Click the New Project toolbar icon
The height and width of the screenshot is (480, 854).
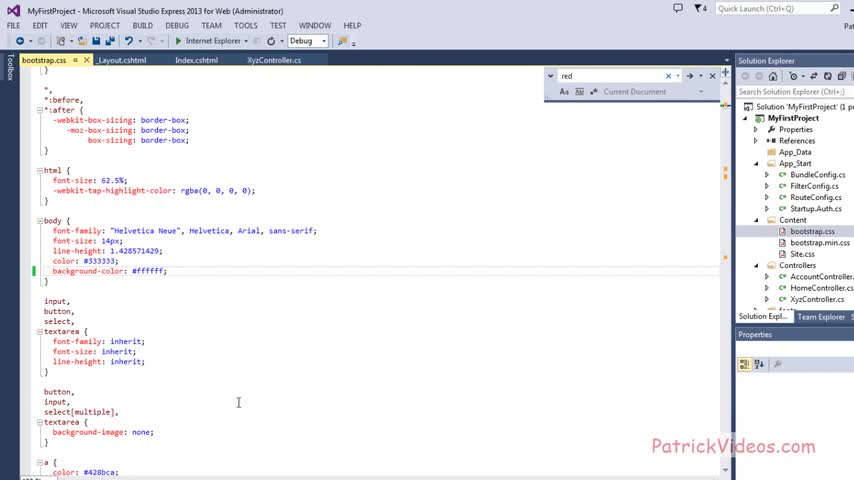61,41
